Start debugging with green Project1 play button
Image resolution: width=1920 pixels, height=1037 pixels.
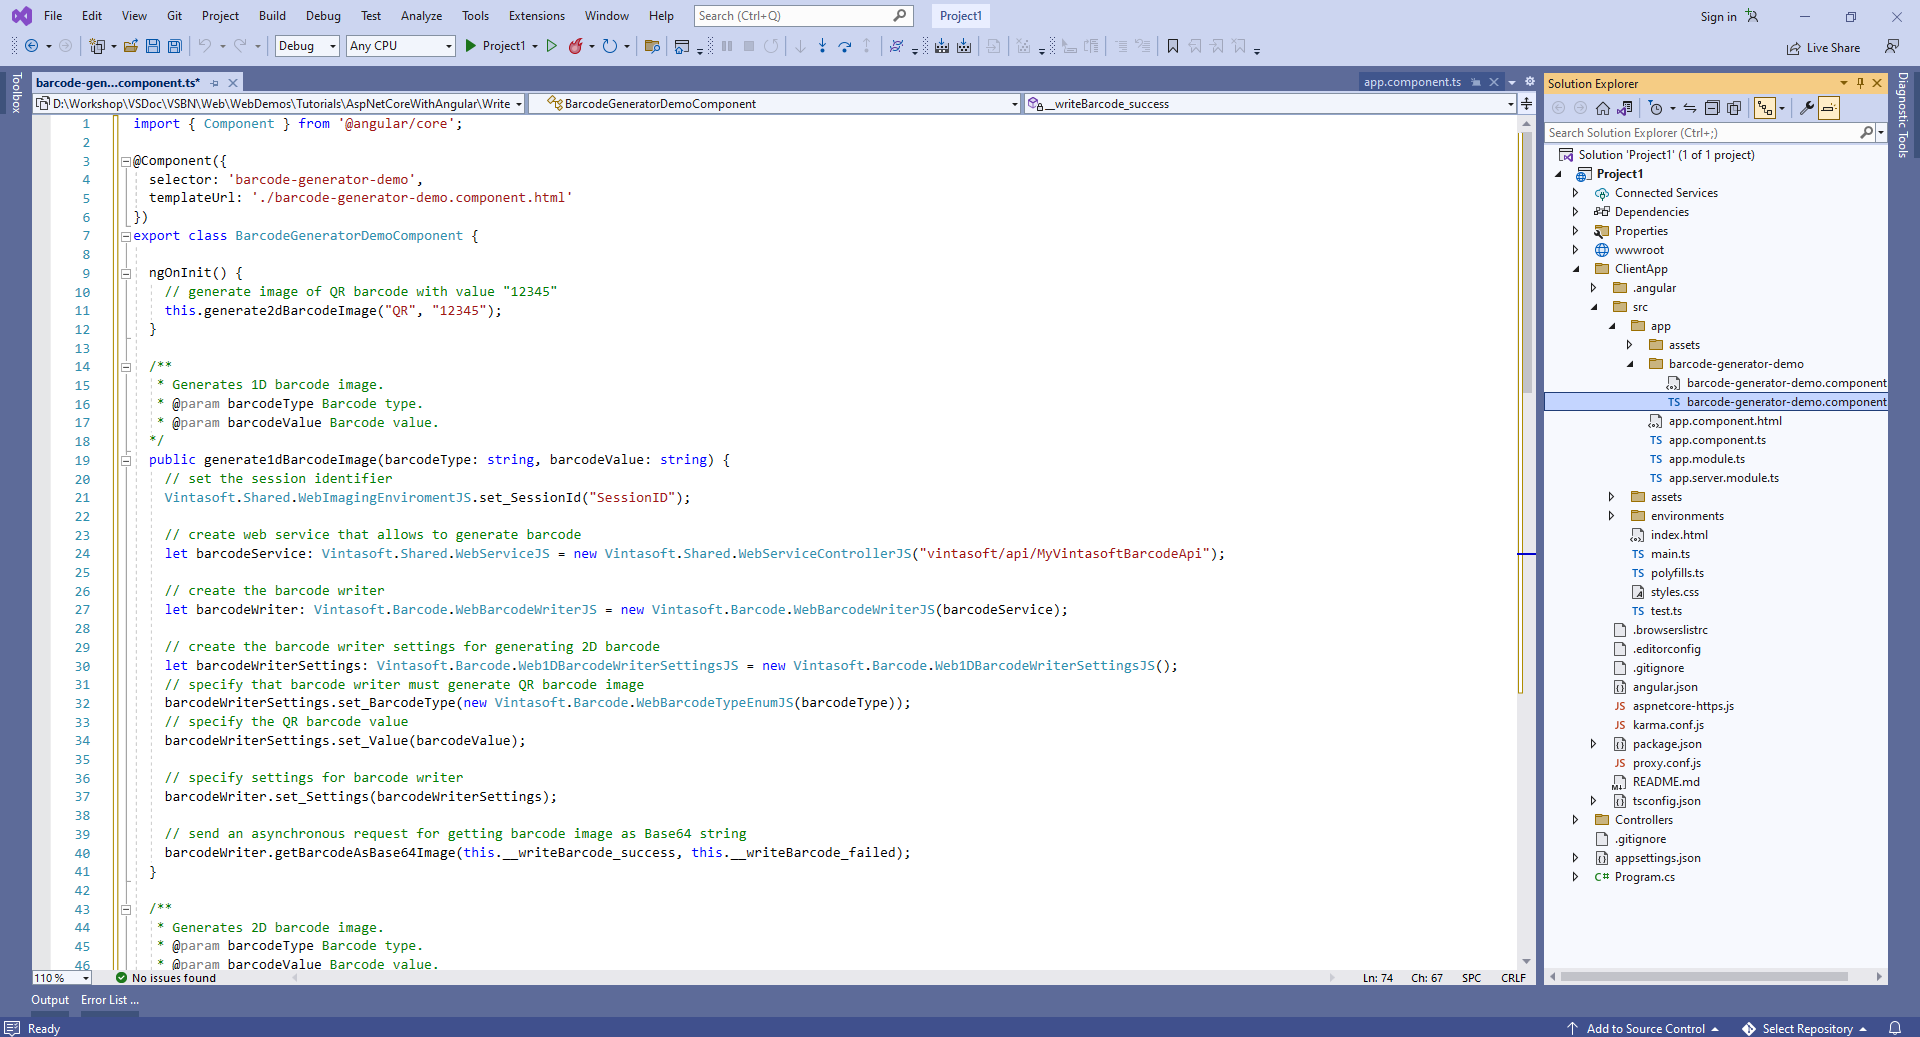pos(471,46)
